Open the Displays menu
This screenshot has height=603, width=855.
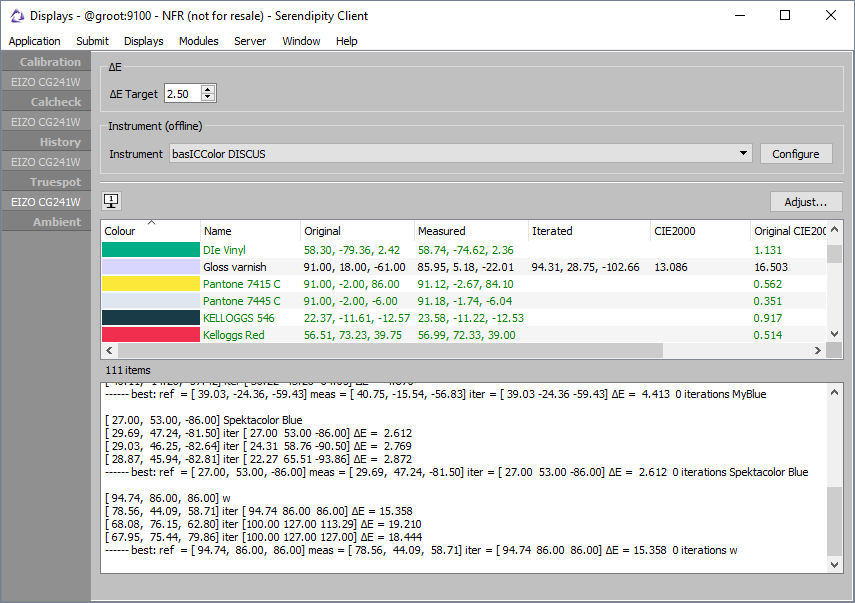click(143, 41)
